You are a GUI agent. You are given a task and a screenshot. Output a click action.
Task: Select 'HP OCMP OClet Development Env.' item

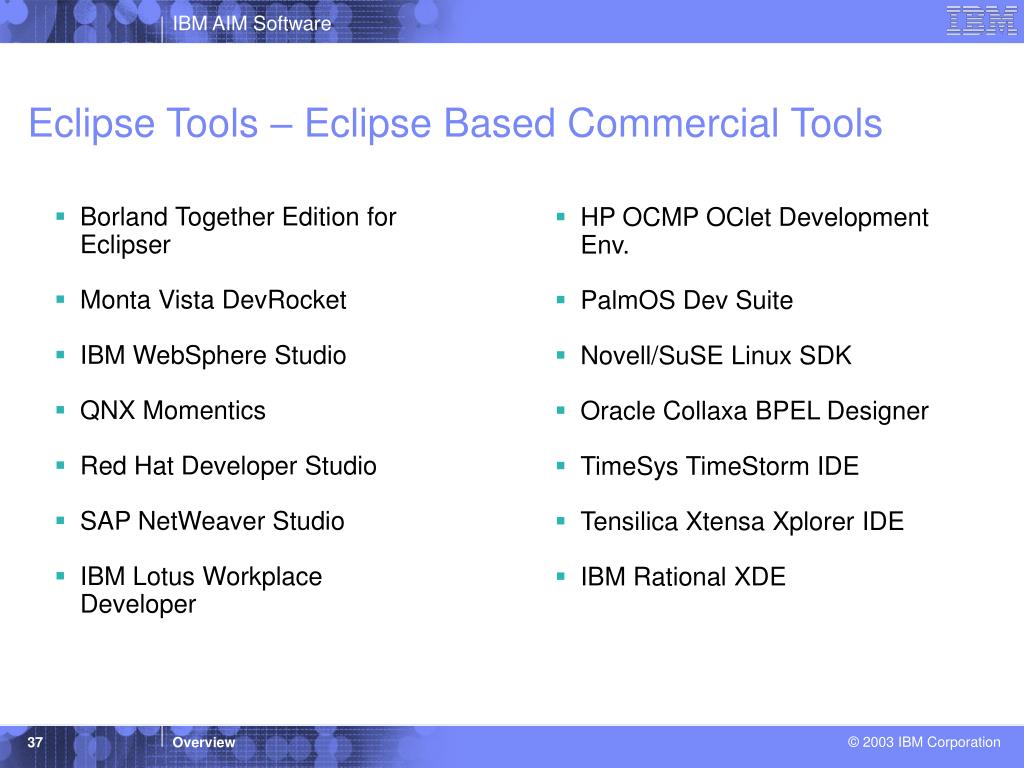[754, 231]
